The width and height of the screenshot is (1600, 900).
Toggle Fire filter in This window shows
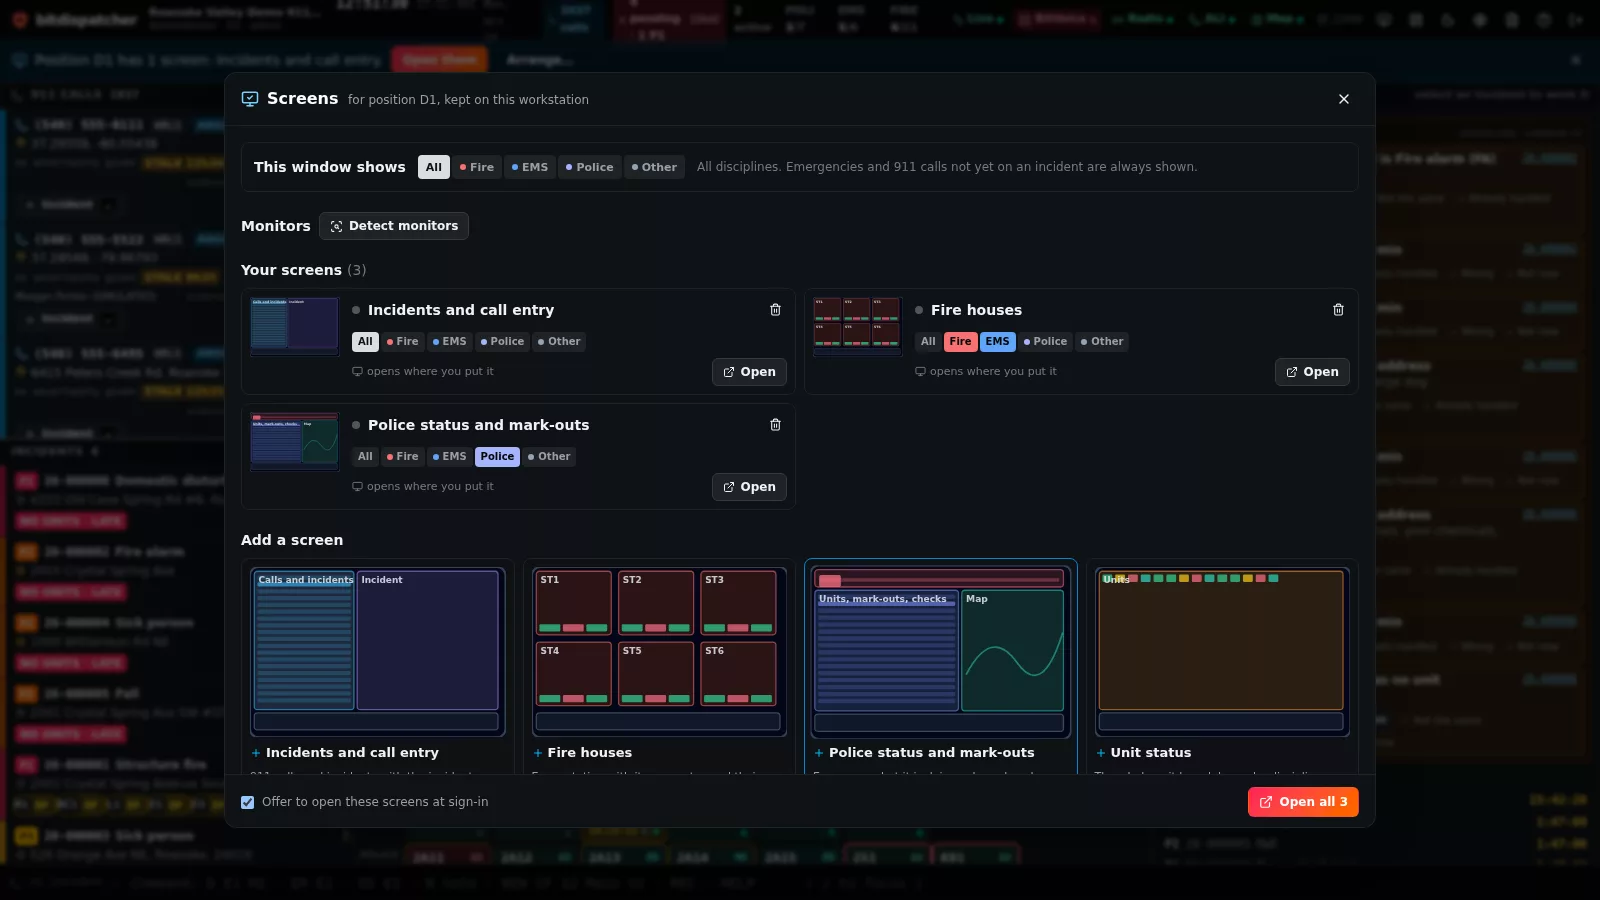[x=477, y=167]
